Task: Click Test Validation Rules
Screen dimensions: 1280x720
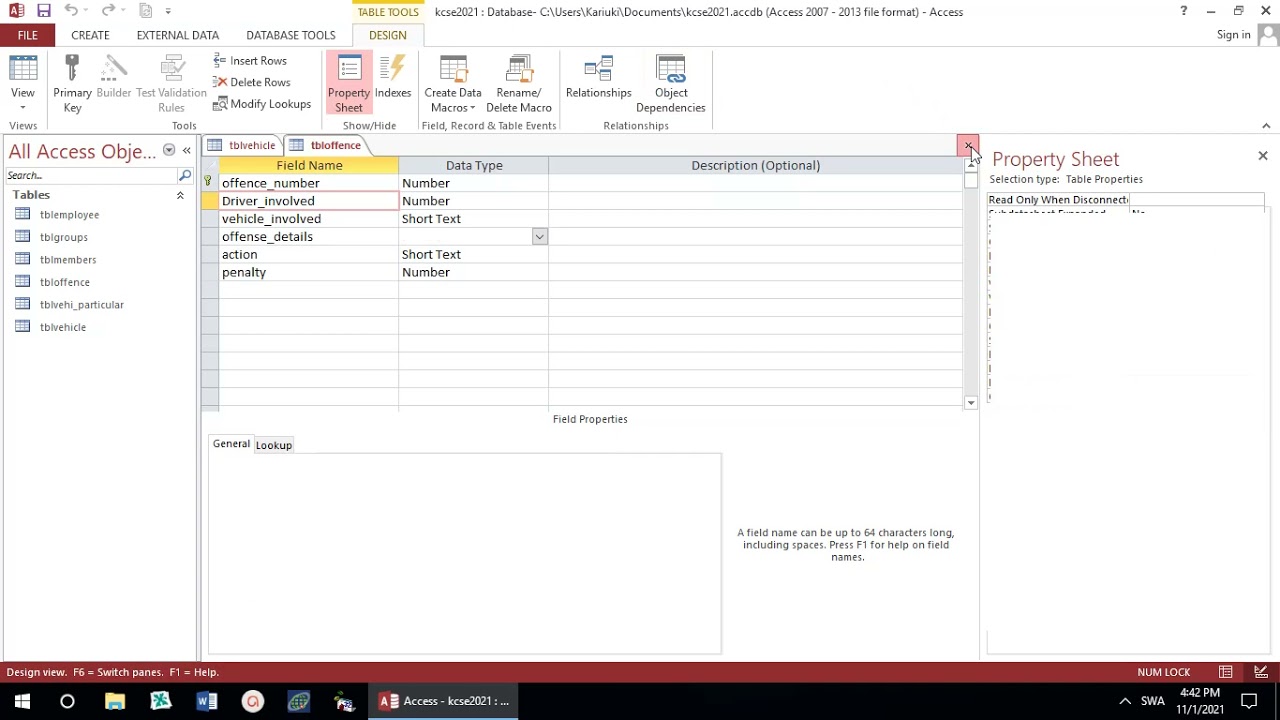Action: point(171,85)
